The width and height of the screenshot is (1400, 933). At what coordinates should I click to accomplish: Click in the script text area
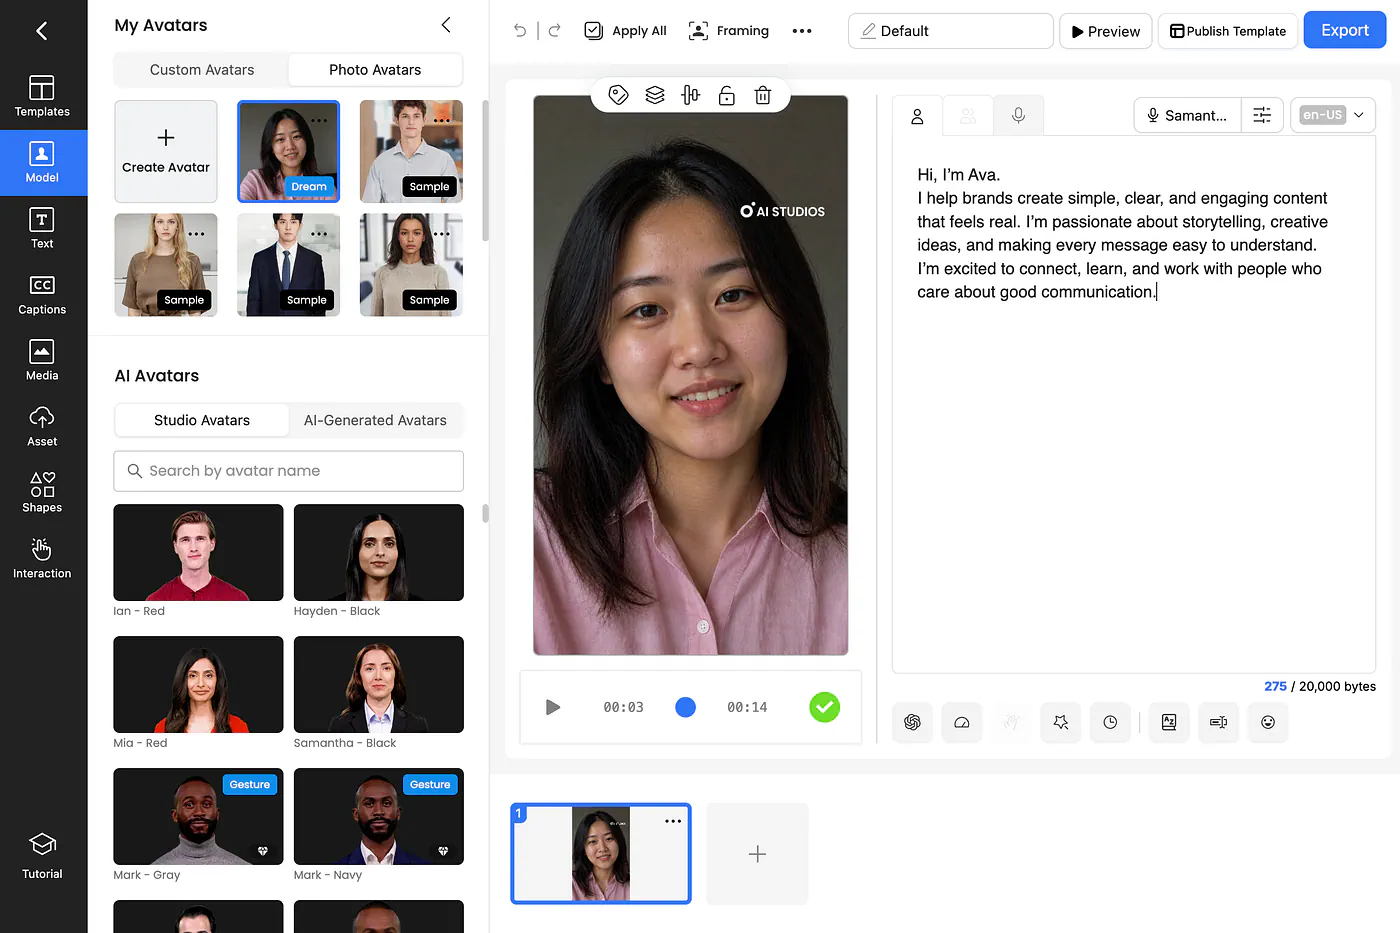(1134, 405)
